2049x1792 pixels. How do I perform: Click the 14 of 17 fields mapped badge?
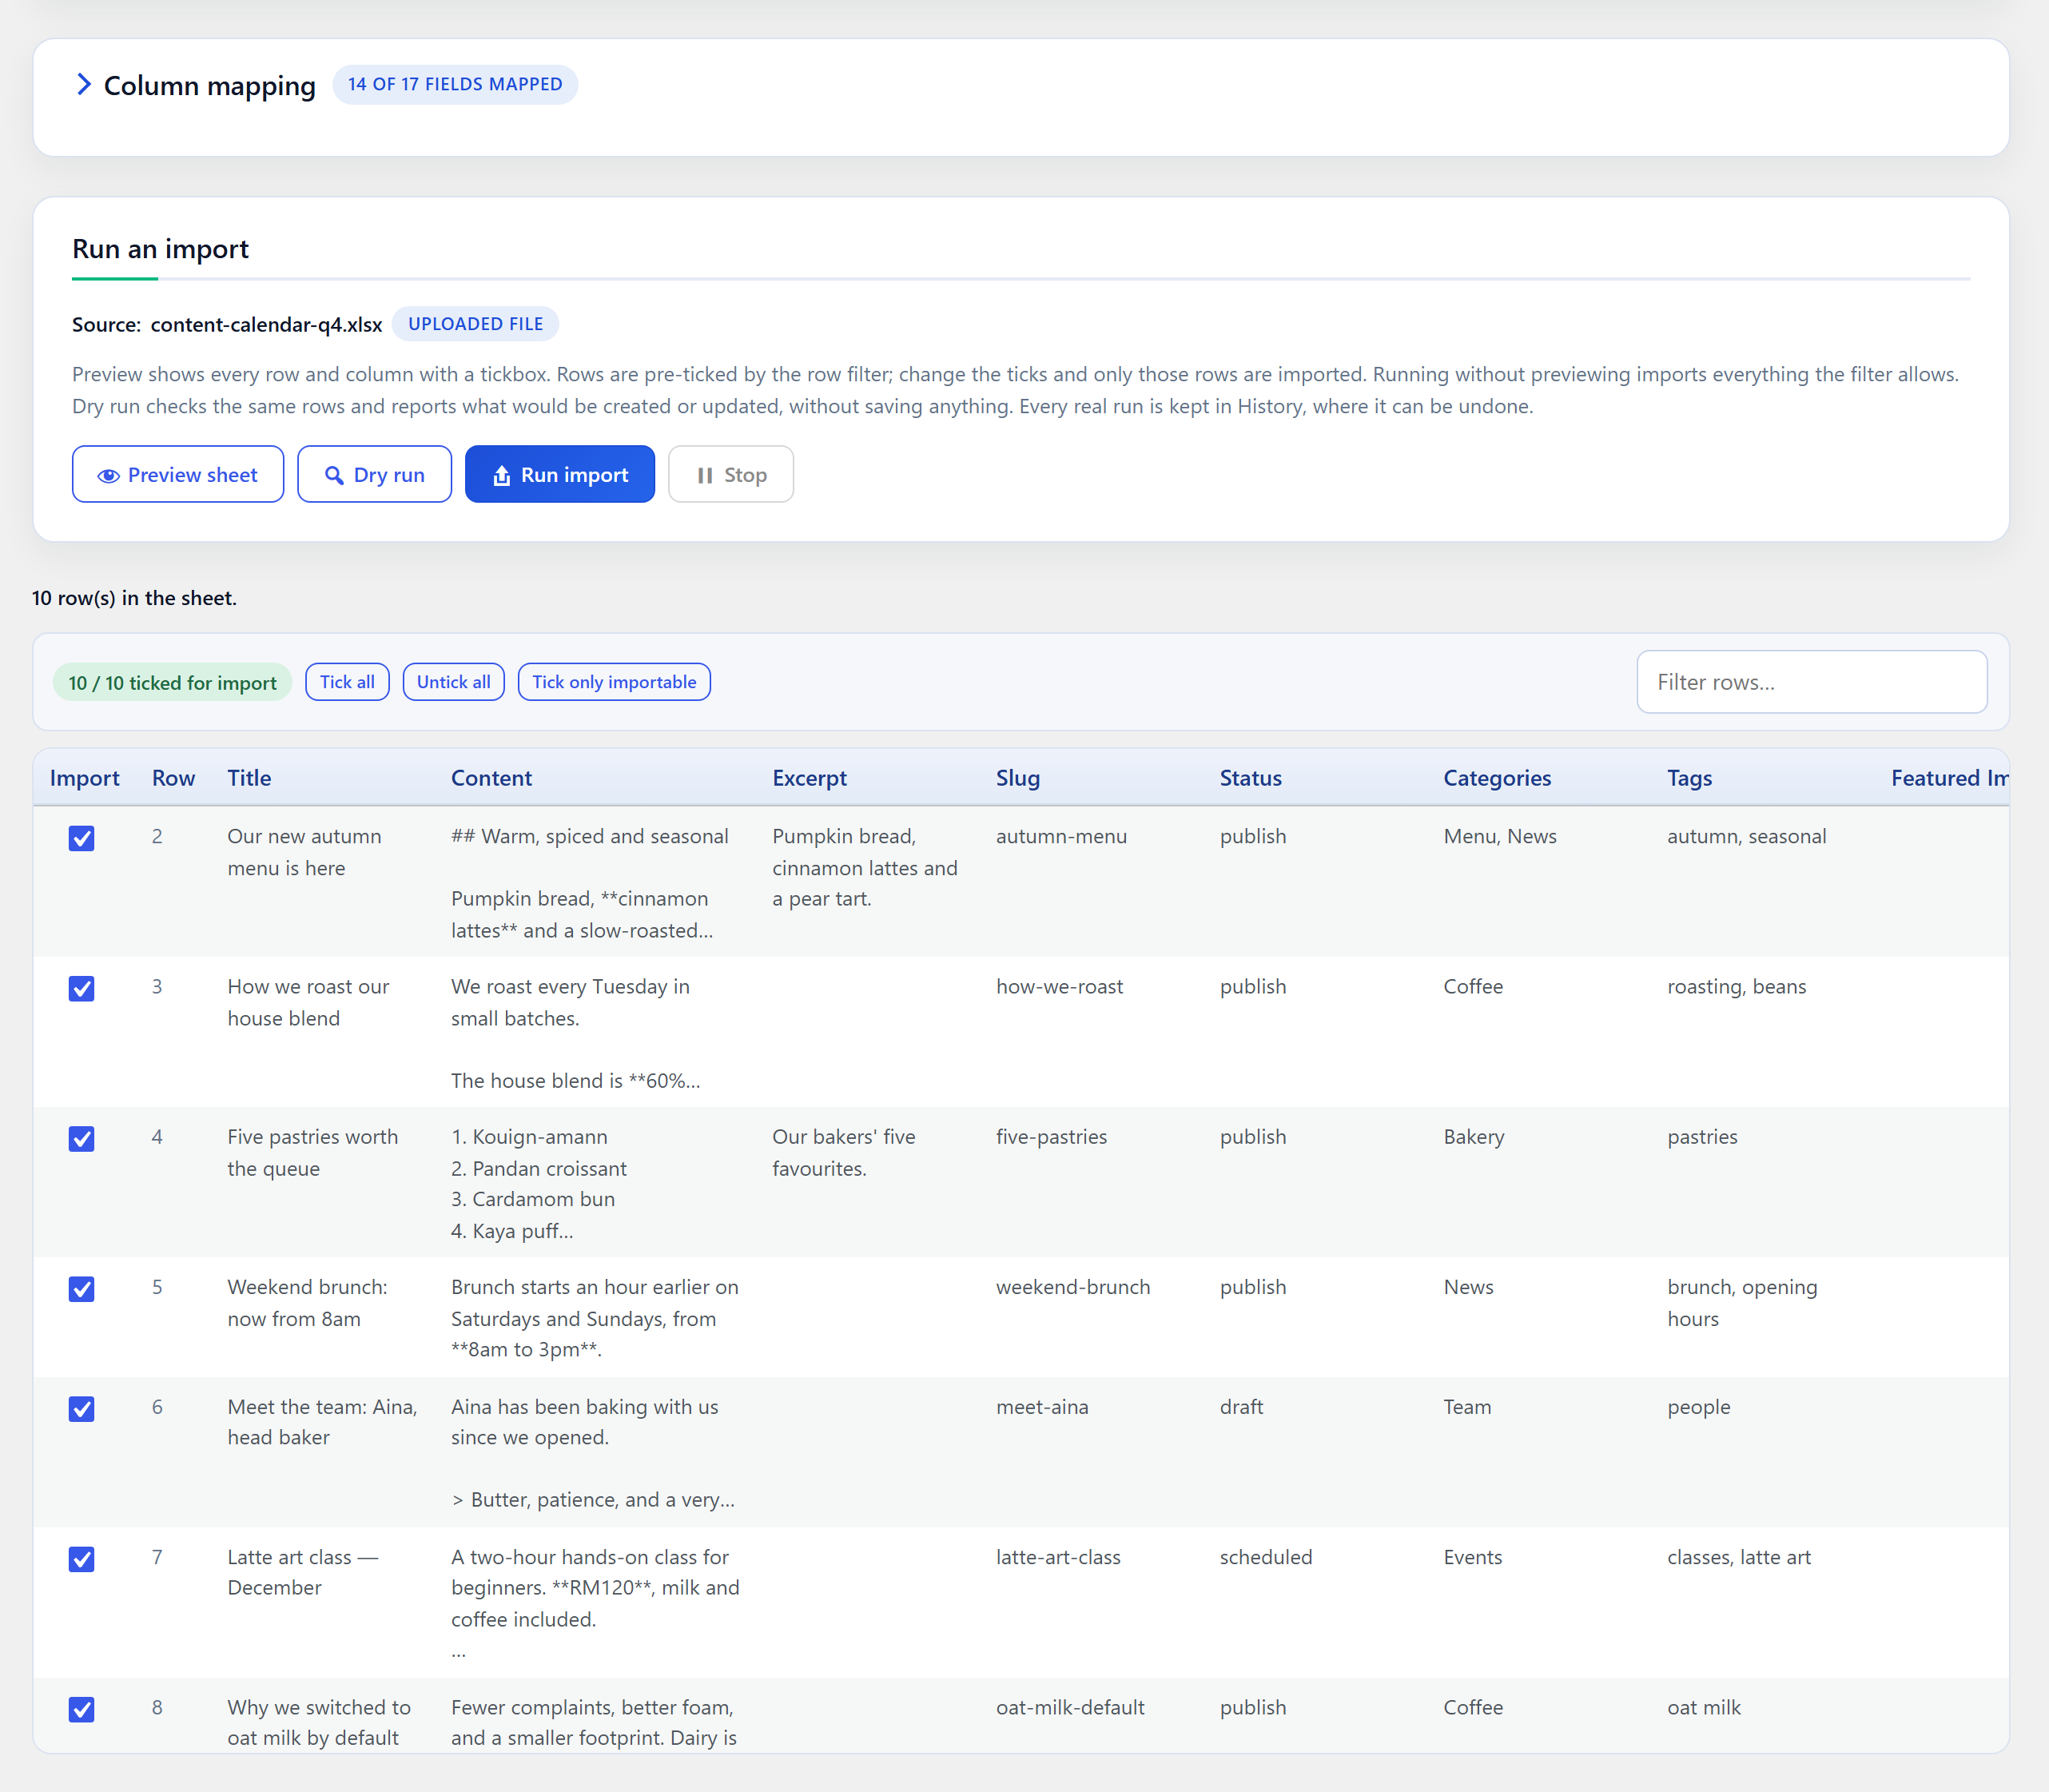point(455,85)
